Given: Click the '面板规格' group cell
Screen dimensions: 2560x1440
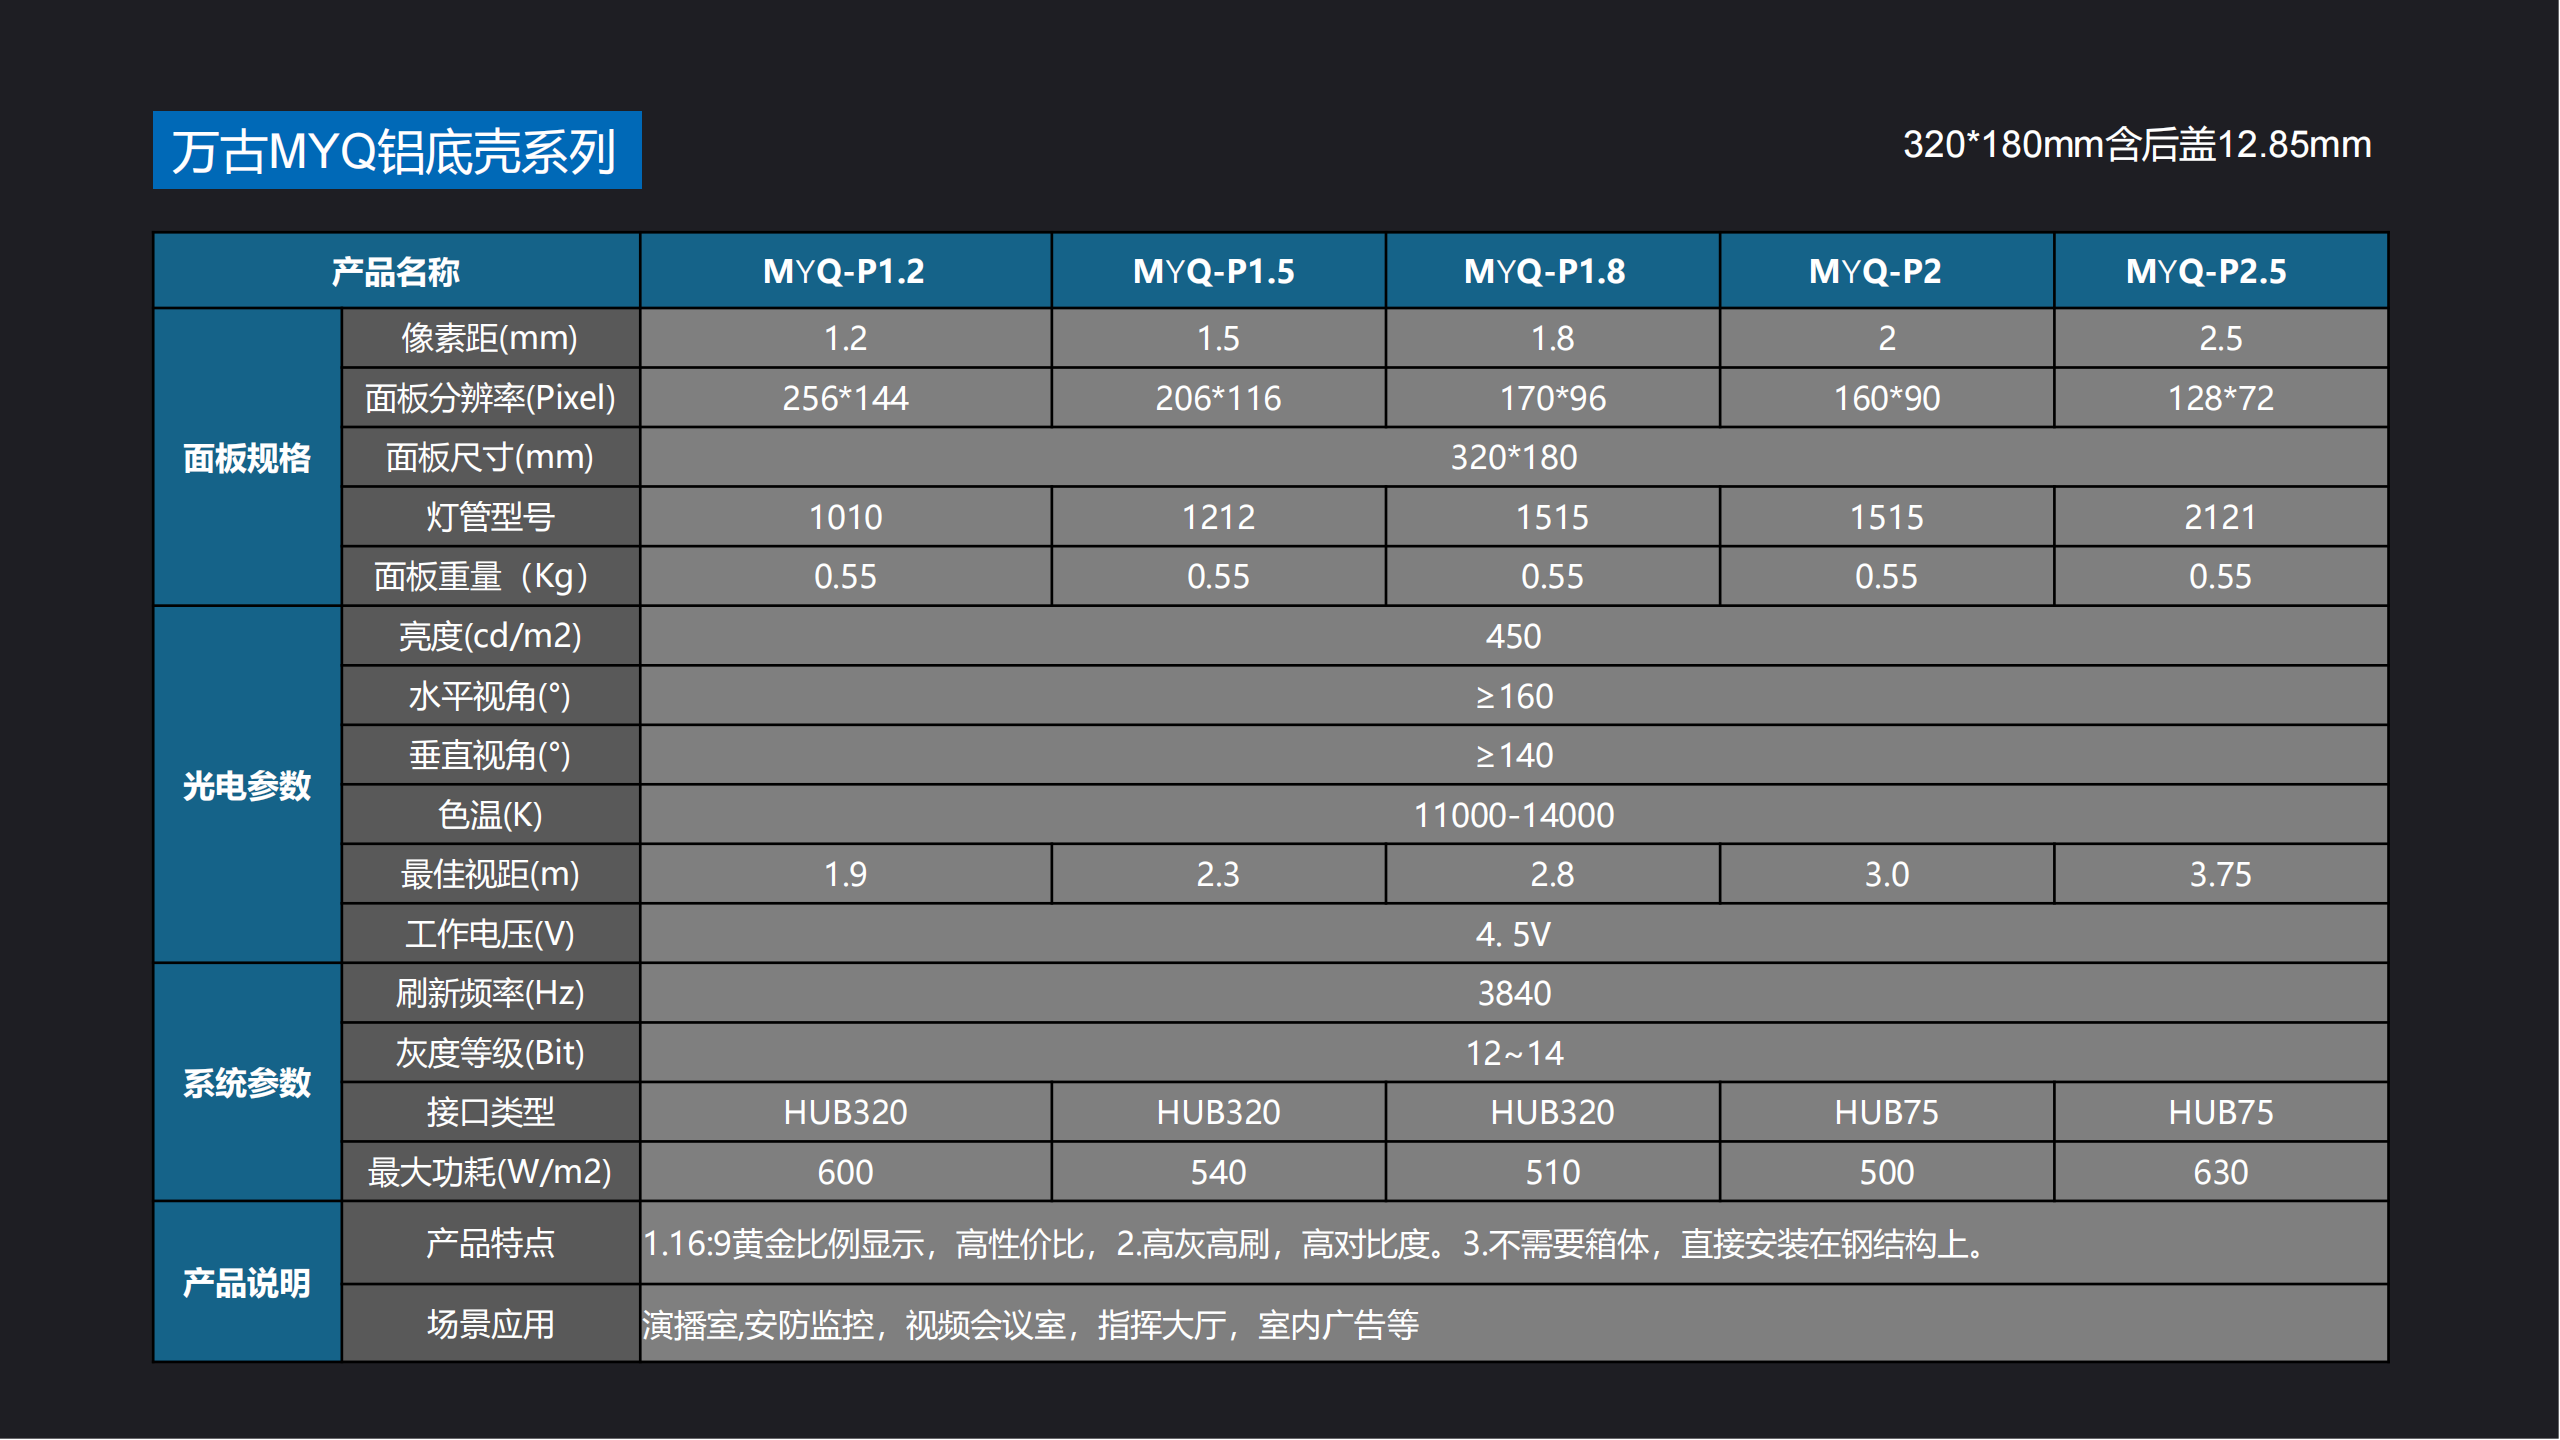Looking at the screenshot, I should (x=247, y=457).
